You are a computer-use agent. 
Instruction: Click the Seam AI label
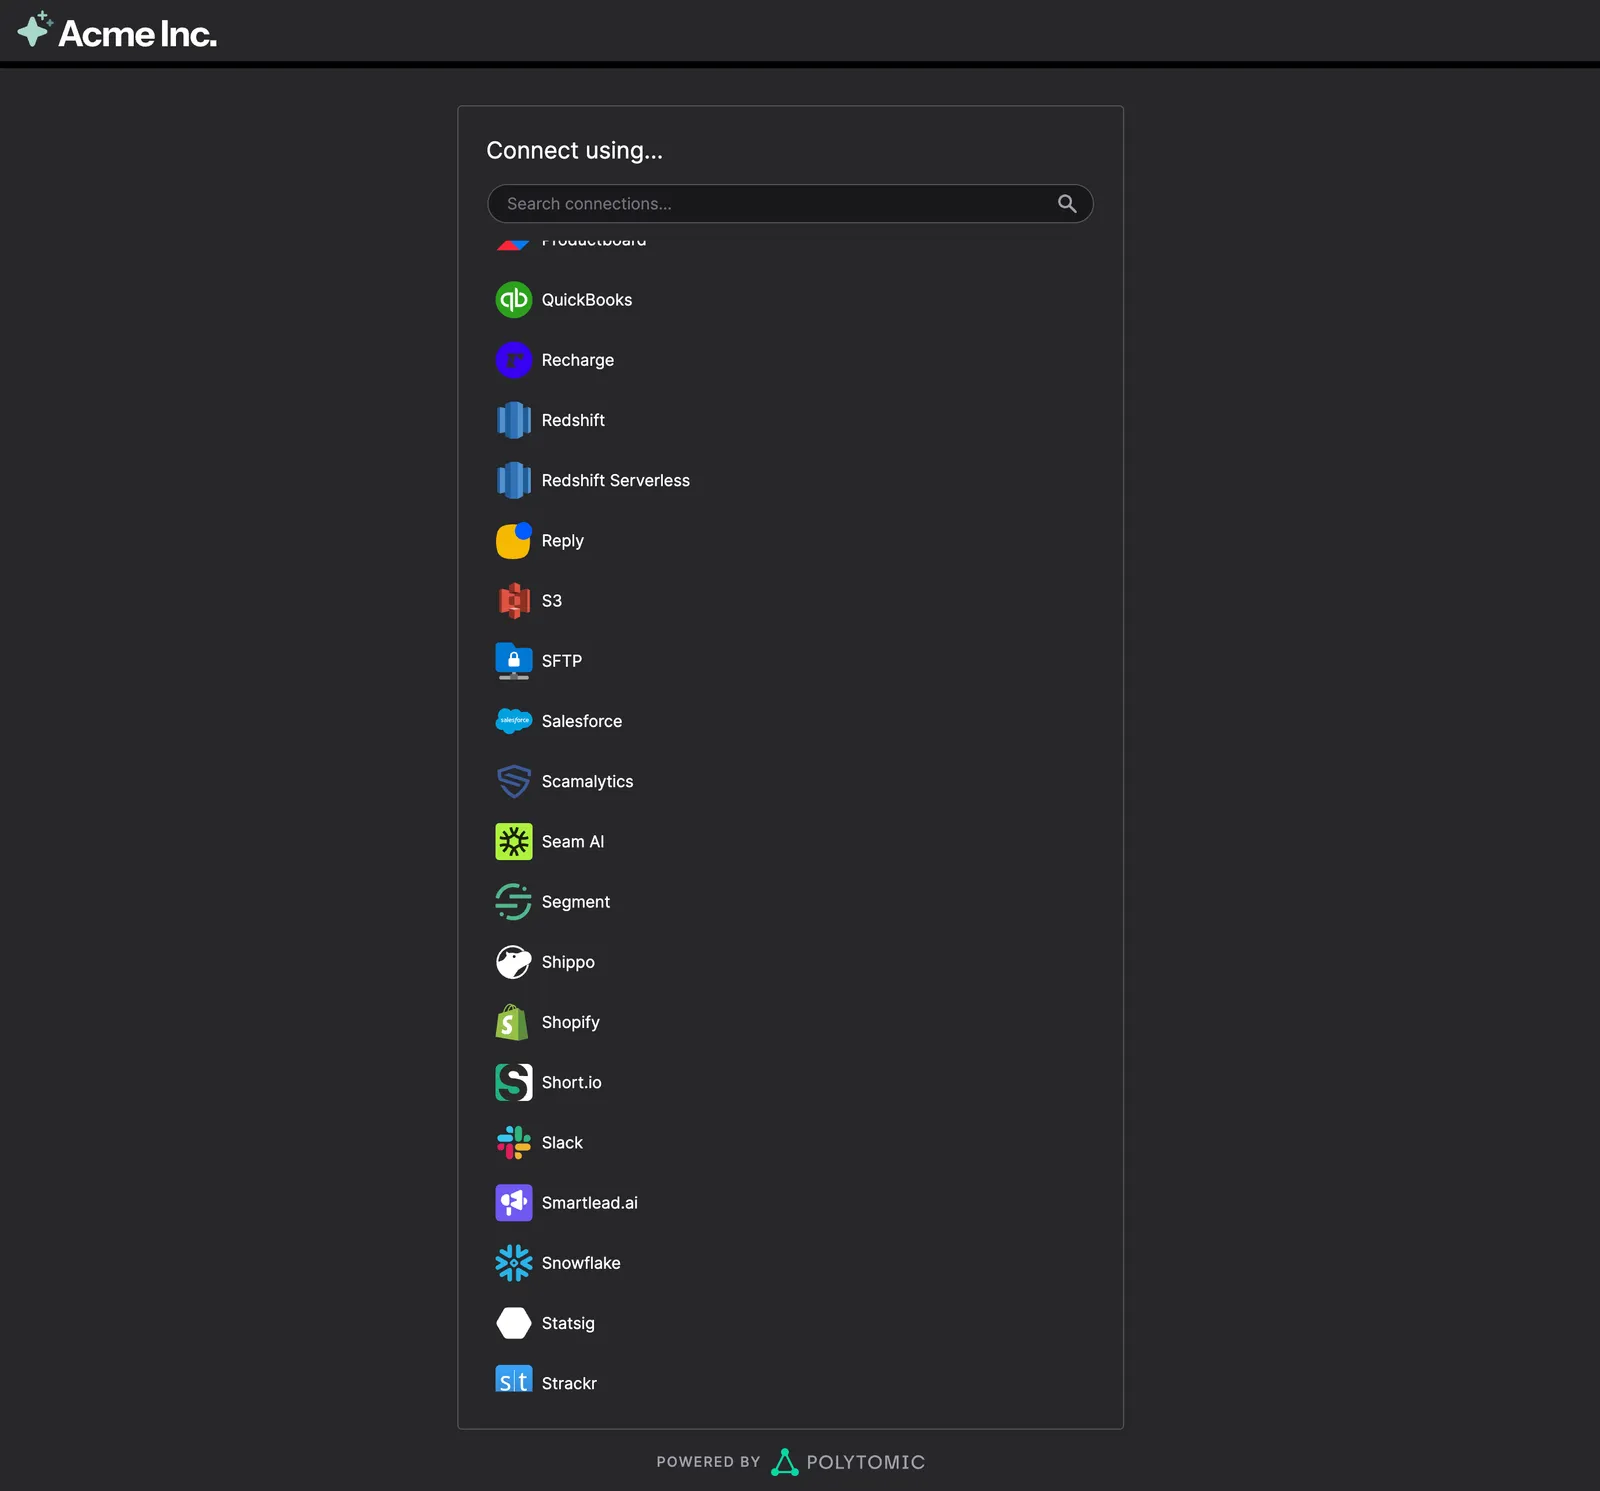click(573, 842)
